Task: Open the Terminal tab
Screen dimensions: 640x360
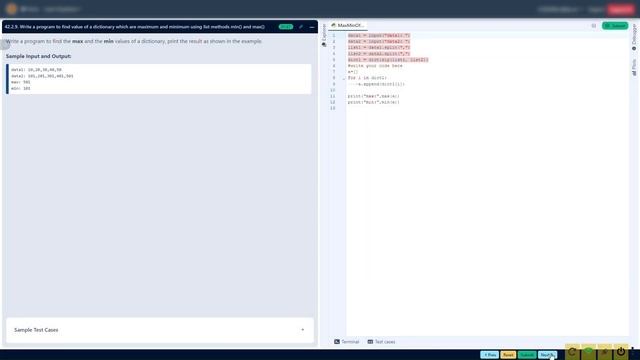Action: [347, 342]
